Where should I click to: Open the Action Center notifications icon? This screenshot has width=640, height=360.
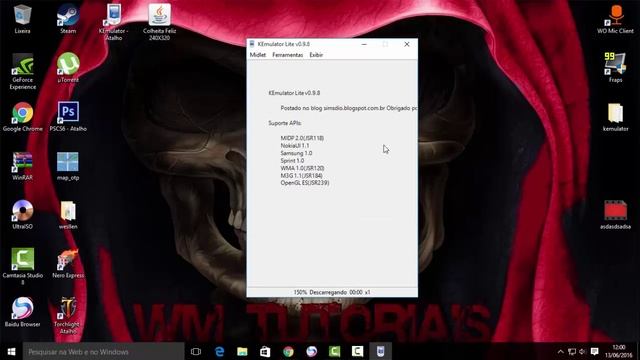[595, 351]
